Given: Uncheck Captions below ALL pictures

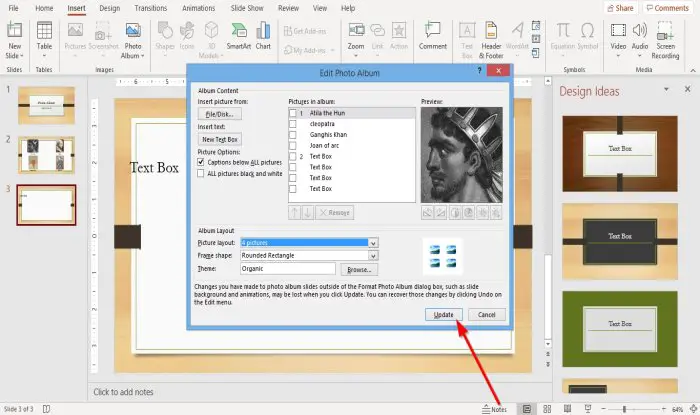Looking at the screenshot, I should [x=201, y=162].
